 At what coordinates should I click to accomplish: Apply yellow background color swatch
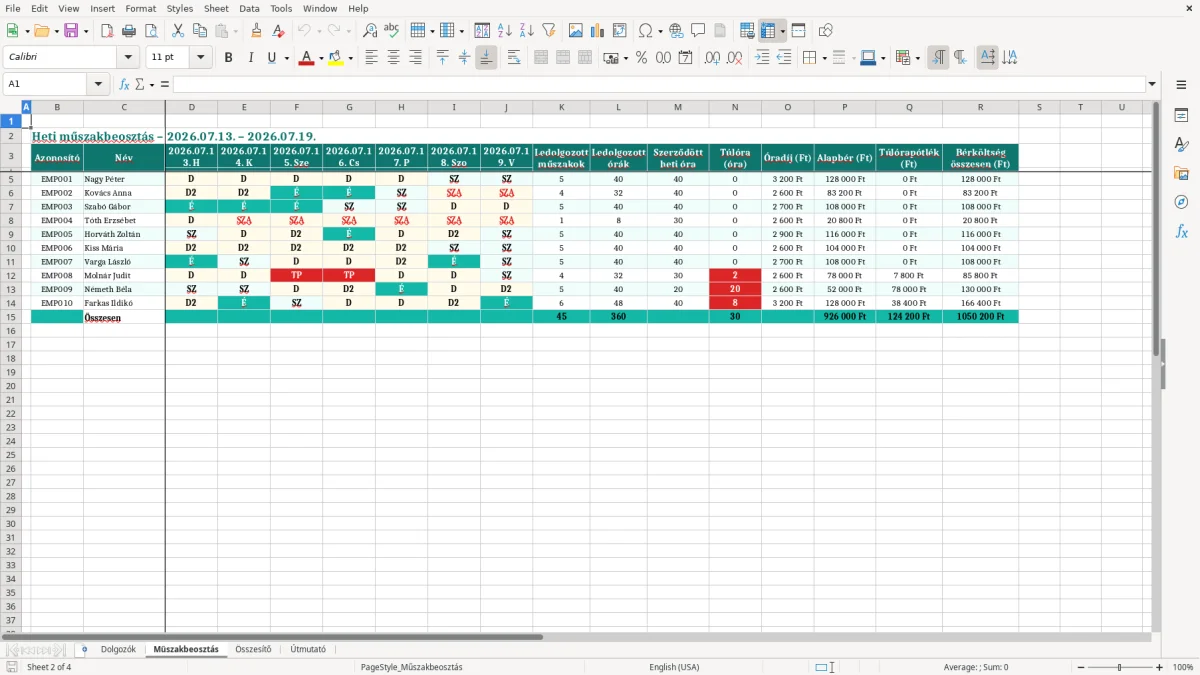pos(336,58)
